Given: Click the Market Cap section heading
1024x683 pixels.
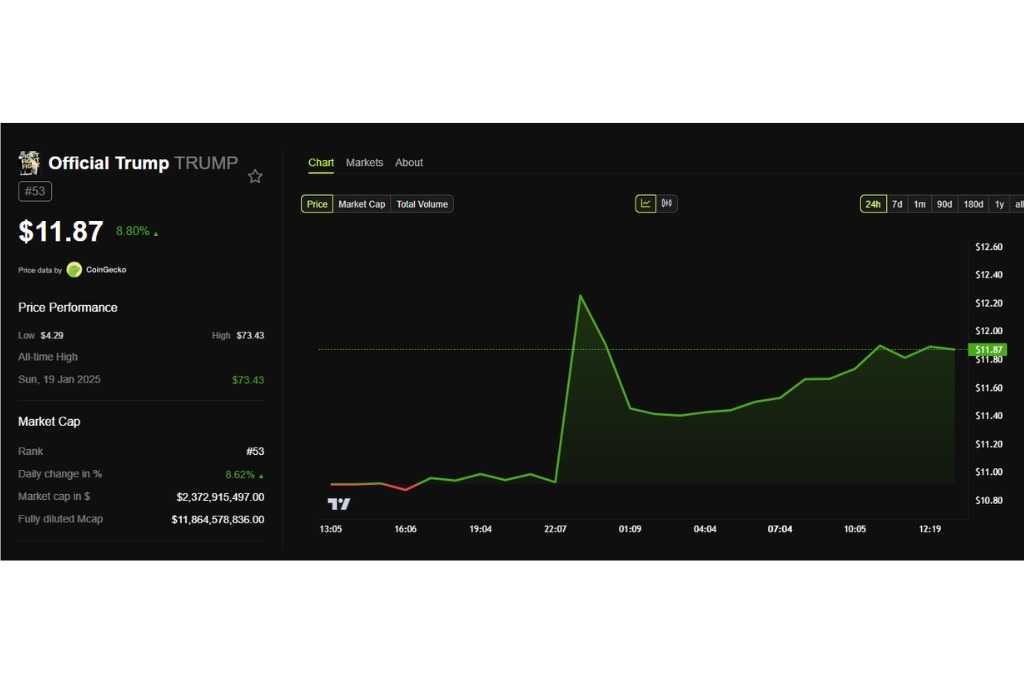Looking at the screenshot, I should (x=49, y=422).
